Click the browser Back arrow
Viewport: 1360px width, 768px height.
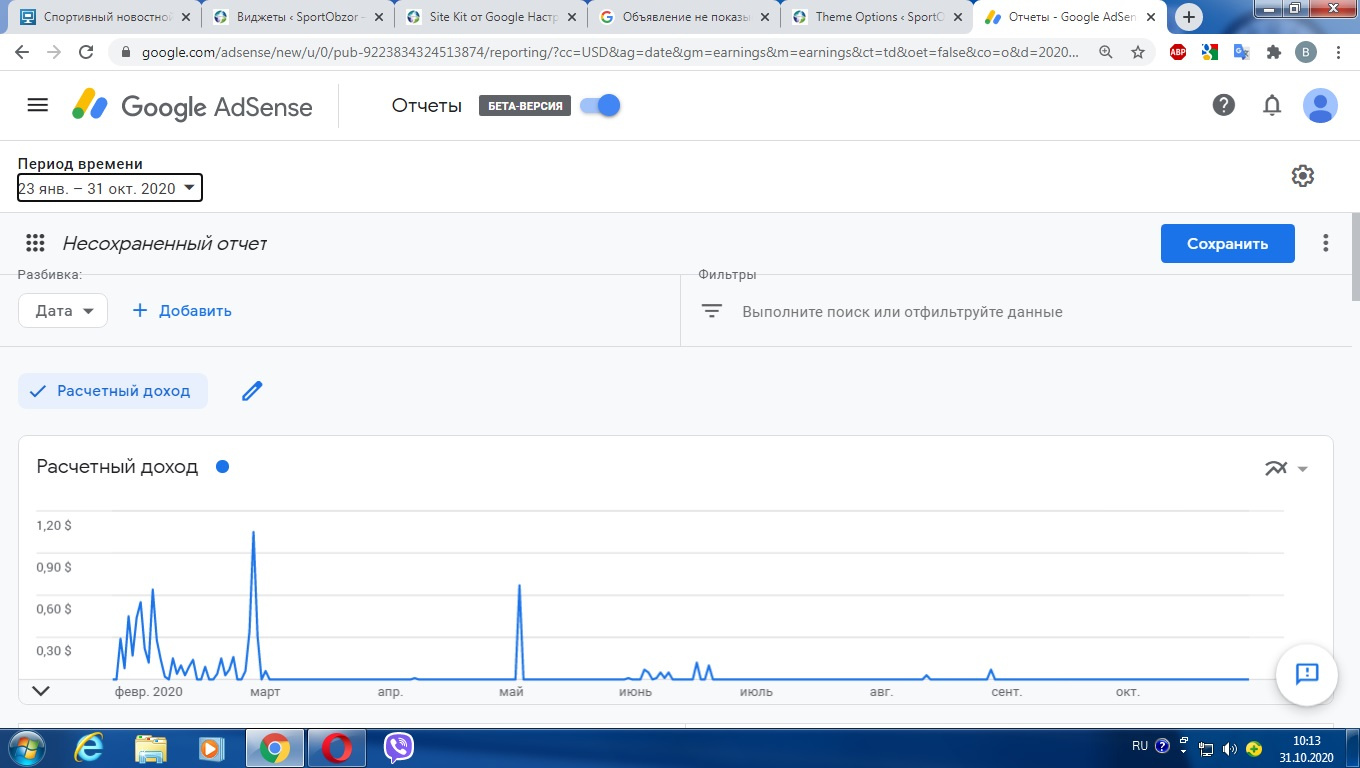point(22,53)
